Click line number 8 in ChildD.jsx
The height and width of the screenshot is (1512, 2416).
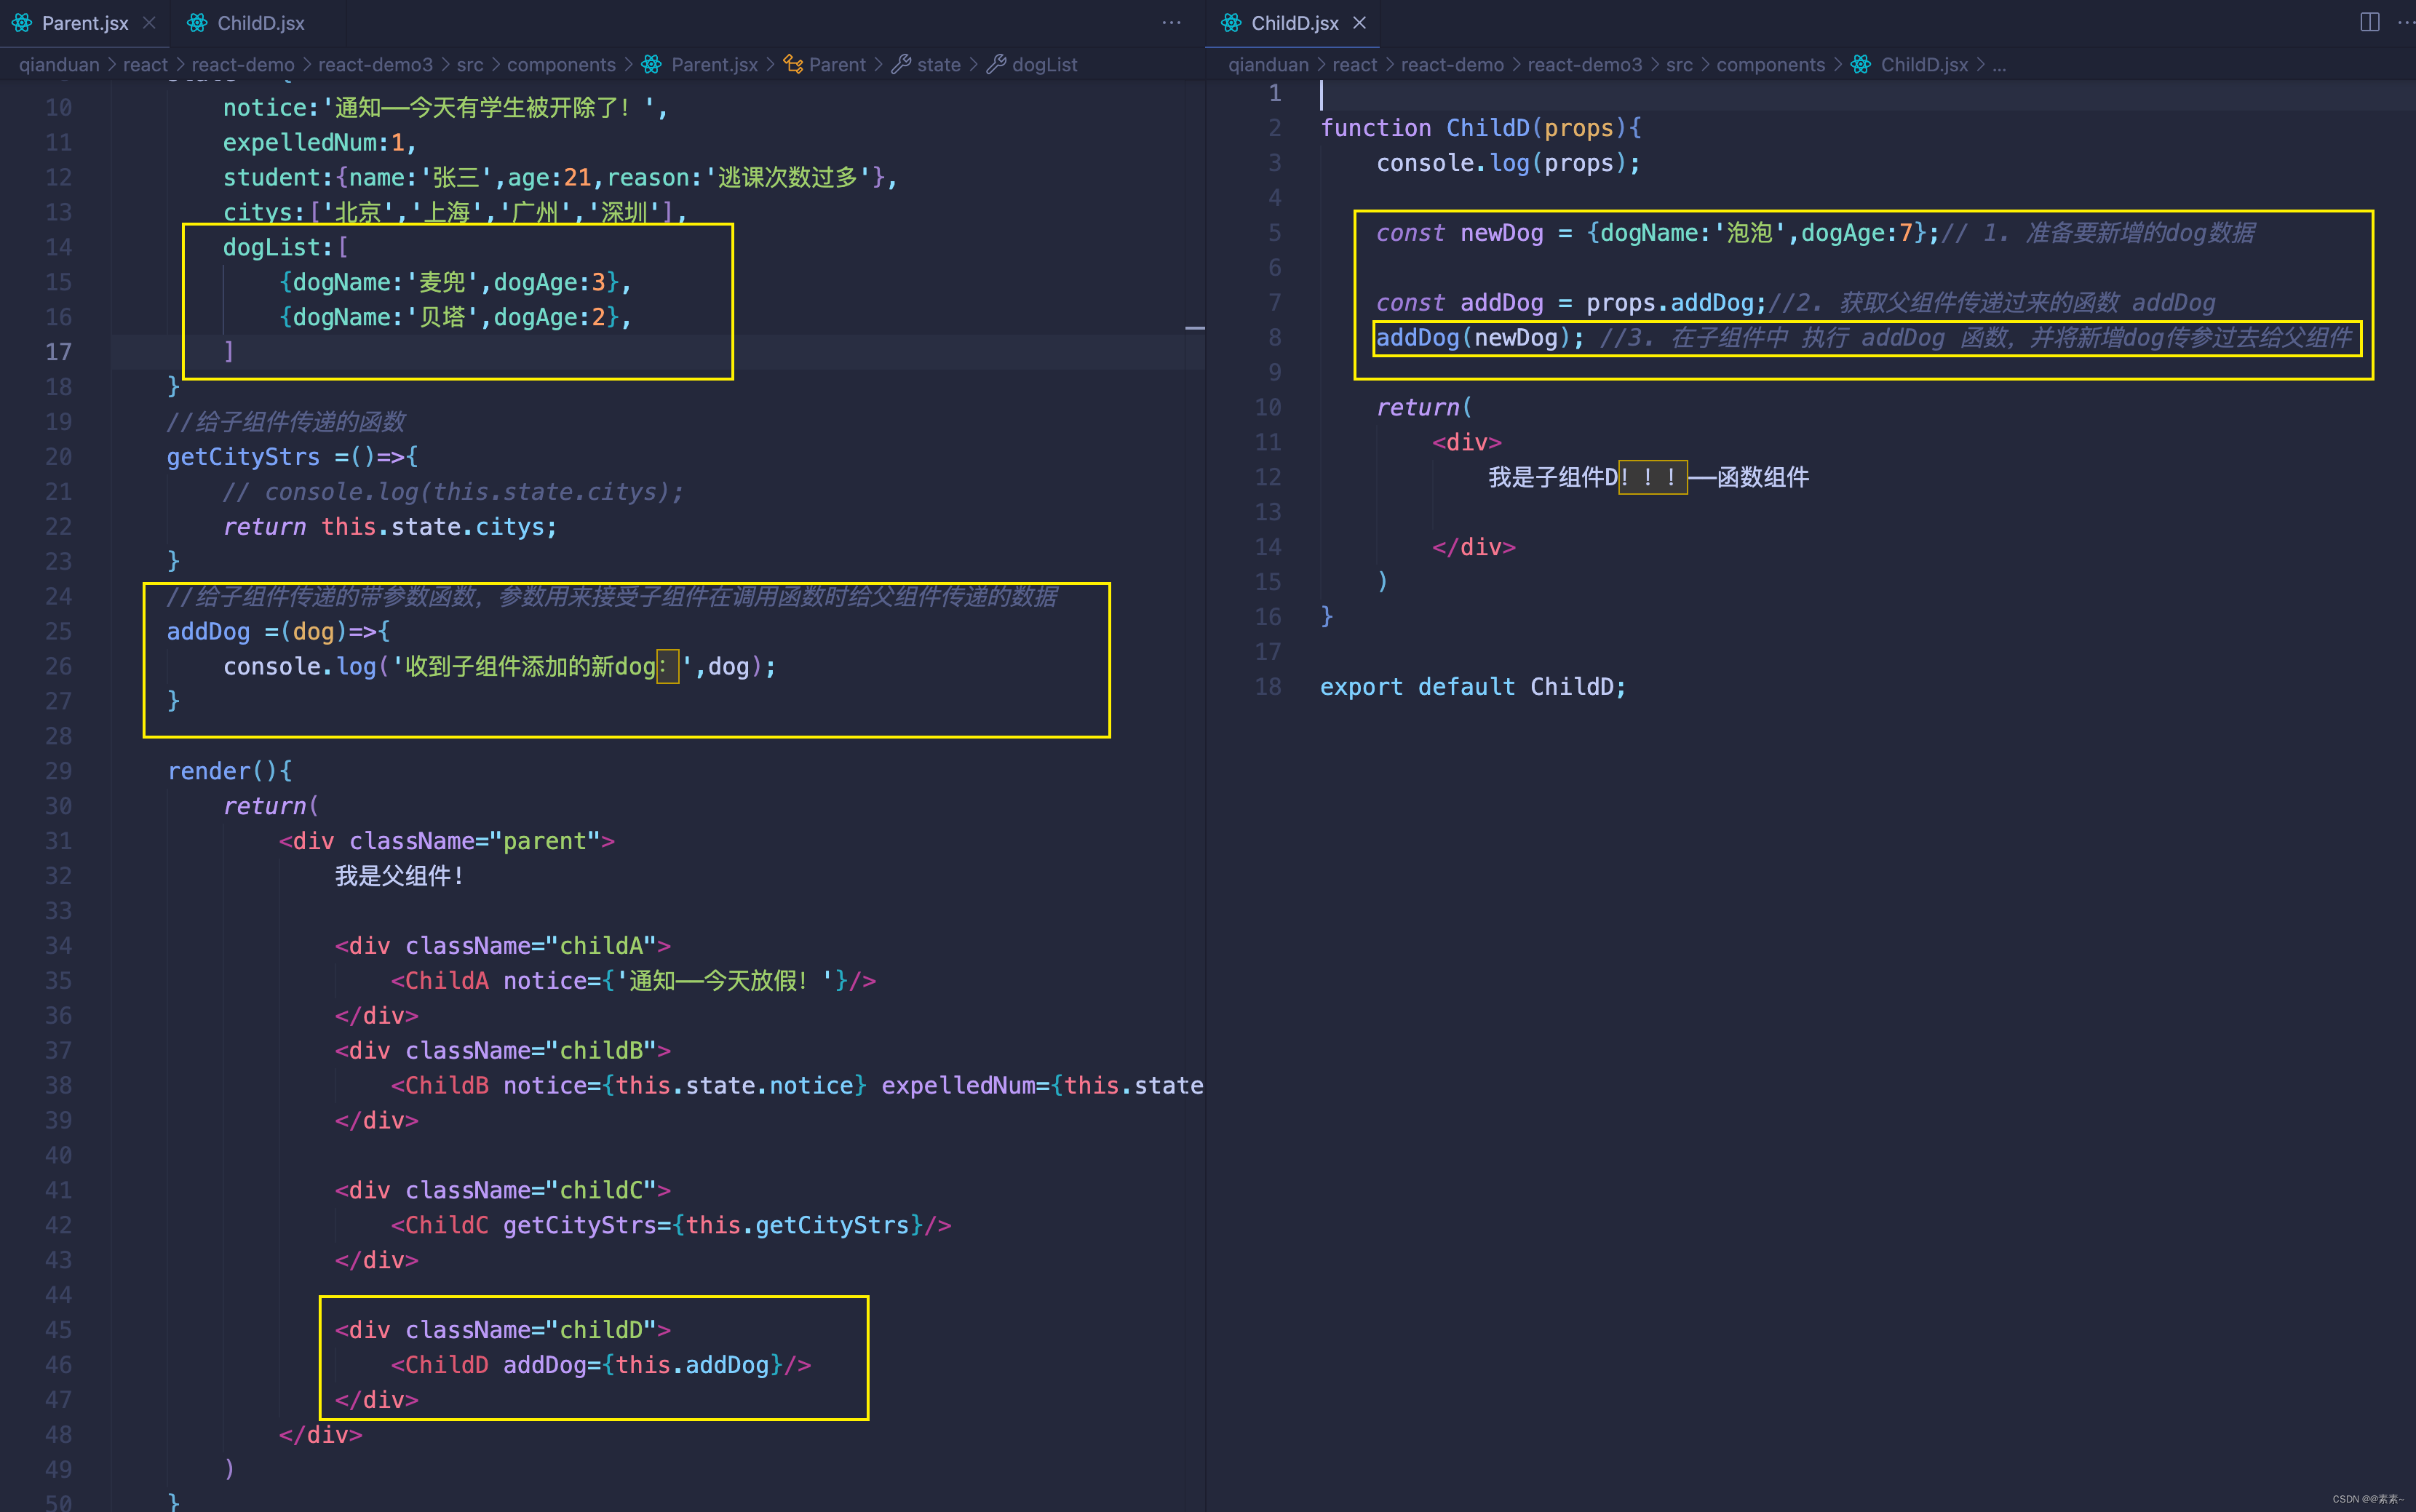[1274, 338]
